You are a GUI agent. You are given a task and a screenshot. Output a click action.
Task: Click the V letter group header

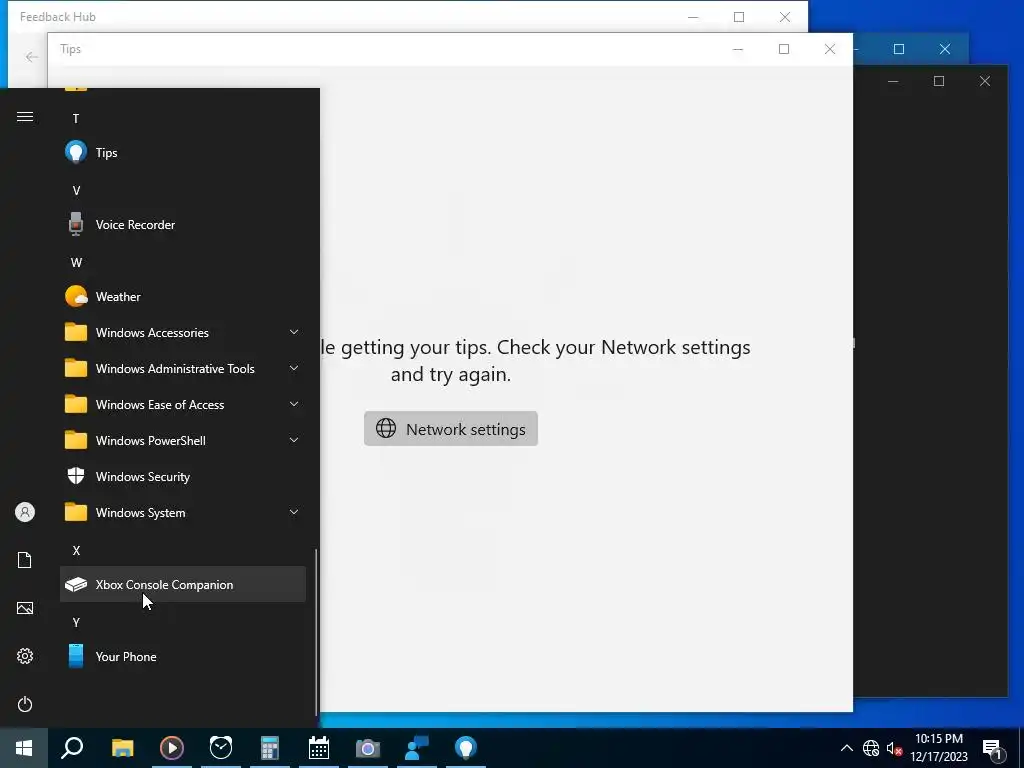76,191
